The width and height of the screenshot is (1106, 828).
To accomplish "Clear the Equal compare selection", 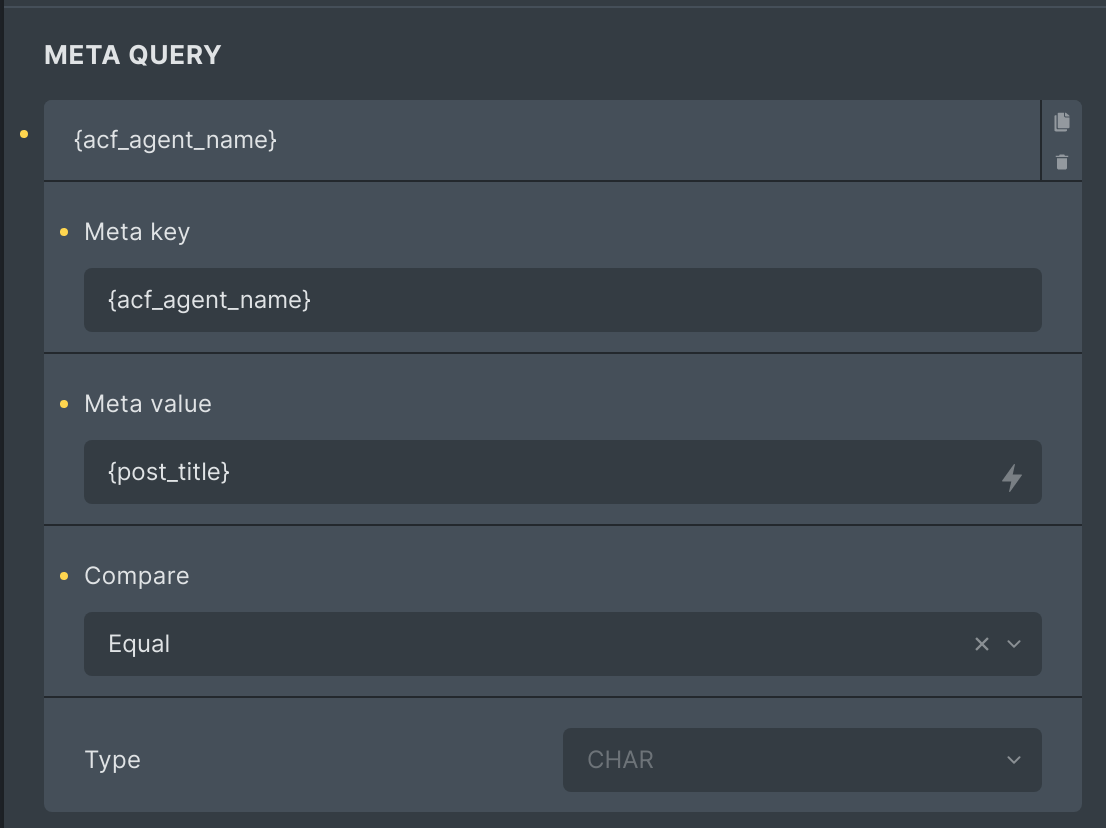I will [x=981, y=644].
